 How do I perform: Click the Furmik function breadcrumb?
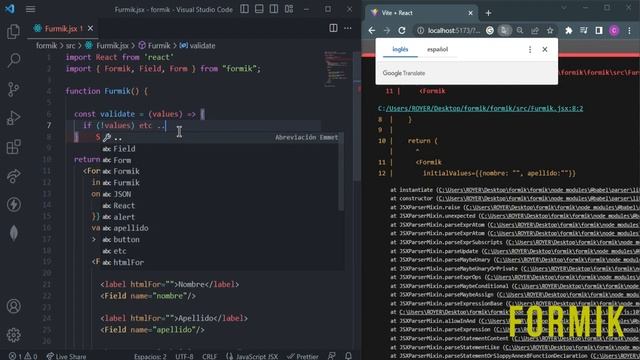click(155, 46)
